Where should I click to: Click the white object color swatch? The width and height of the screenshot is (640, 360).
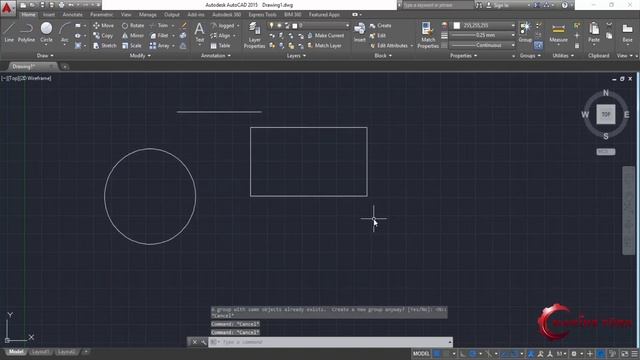coord(457,25)
